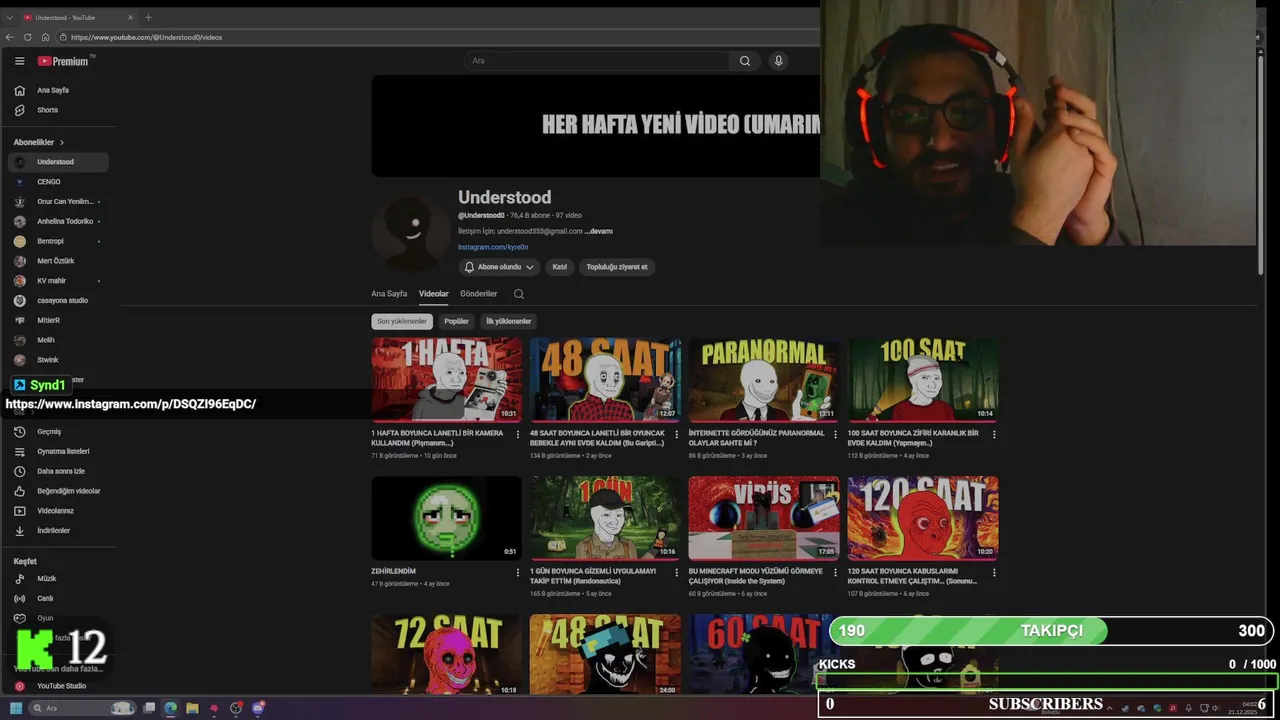Viewport: 1280px width, 720px height.
Task: Select the Popüler filter chip
Action: 456,321
